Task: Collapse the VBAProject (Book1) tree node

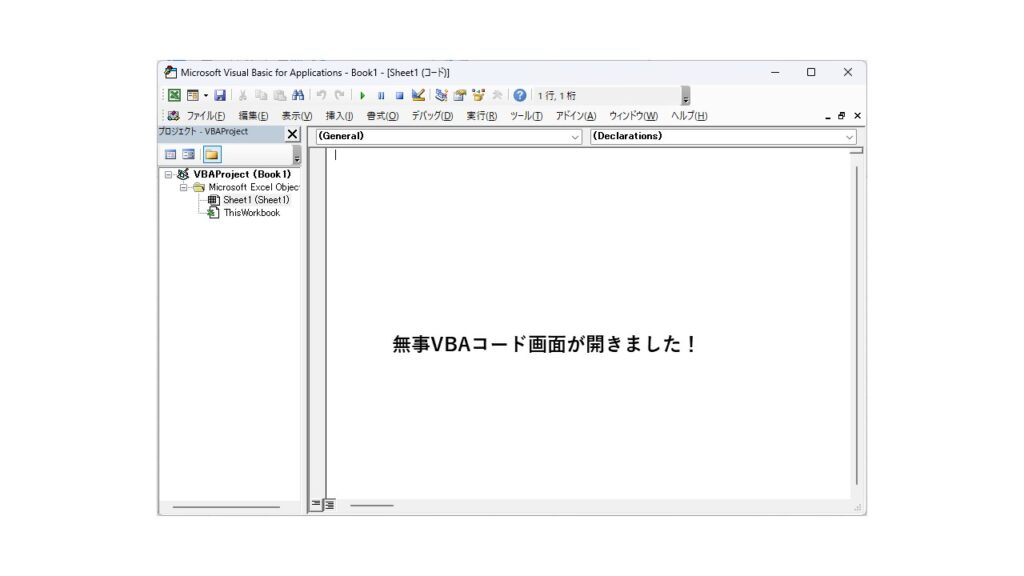Action: (x=168, y=174)
